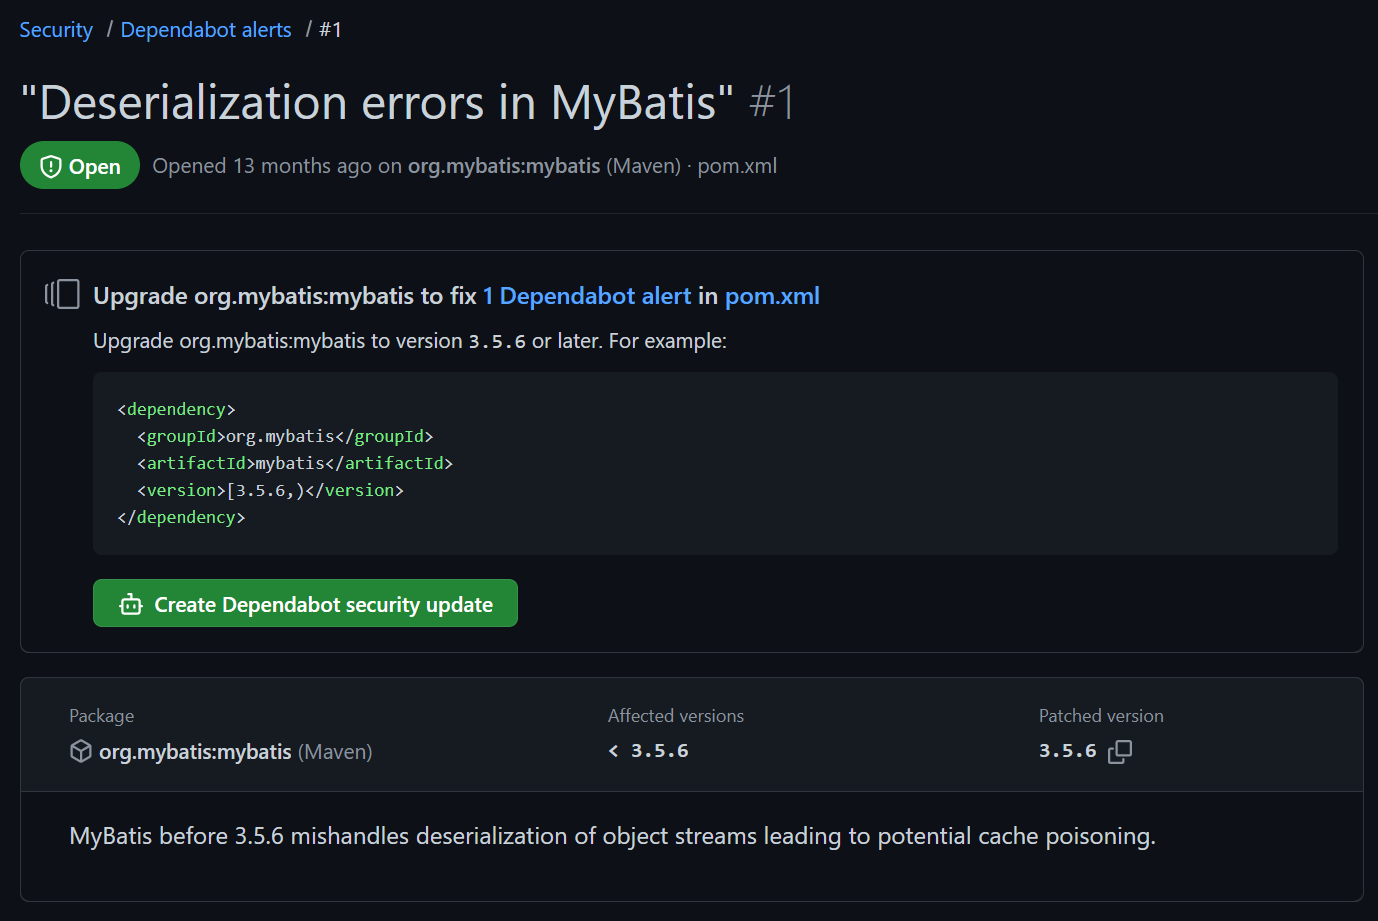Image resolution: width=1378 pixels, height=921 pixels.
Task: Click the gray #1 number next to the title
Action: click(772, 103)
